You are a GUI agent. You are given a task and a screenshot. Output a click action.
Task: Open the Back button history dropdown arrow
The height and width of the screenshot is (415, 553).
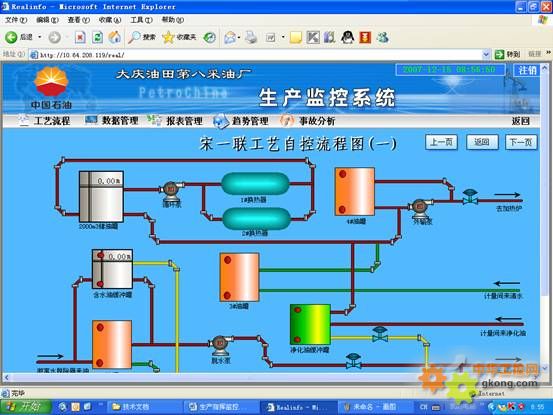tap(40, 37)
